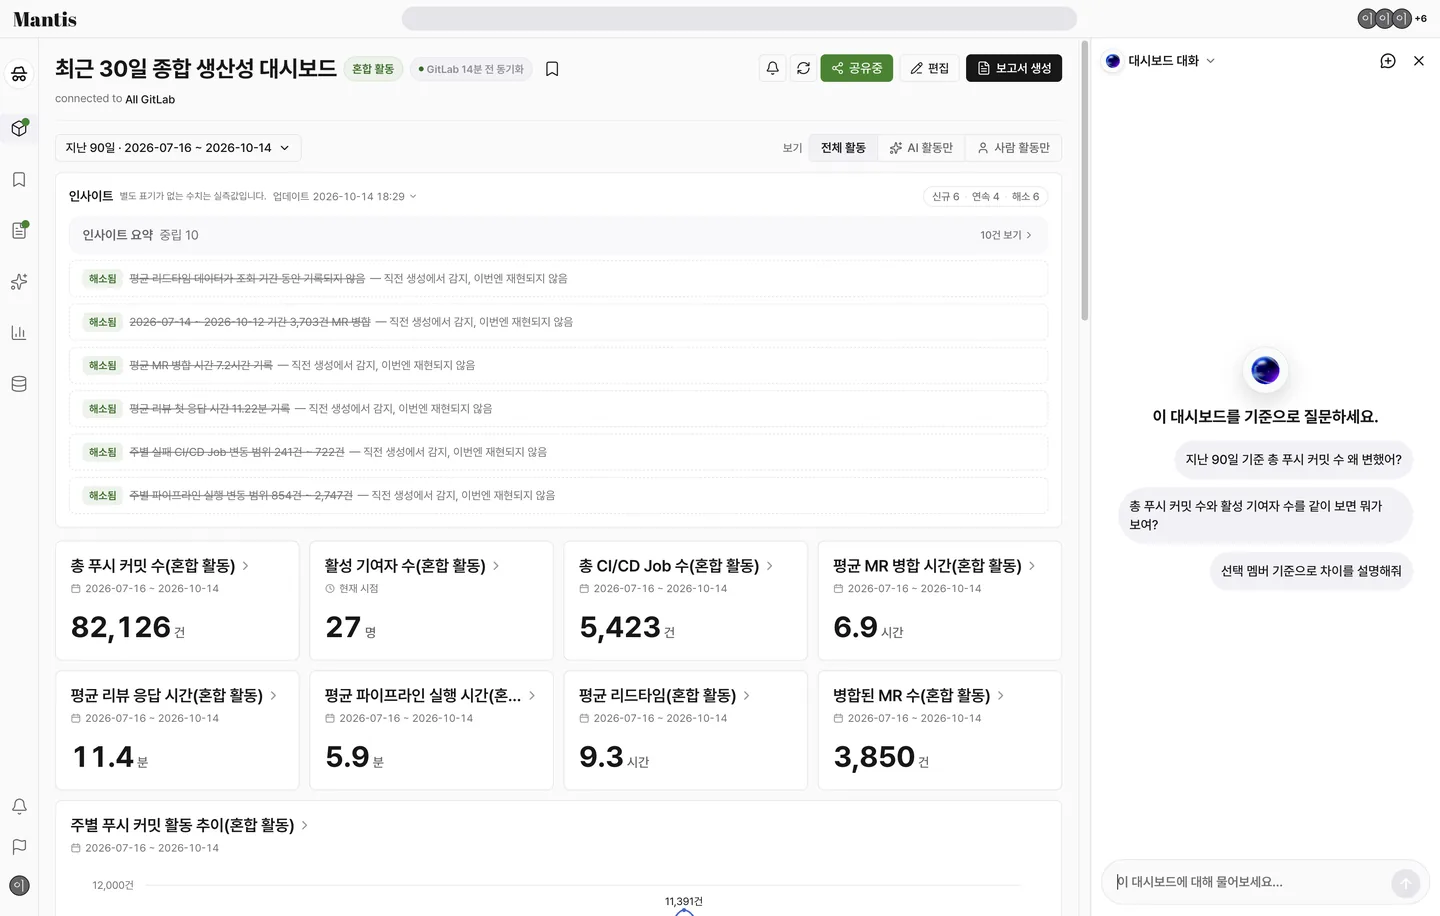The height and width of the screenshot is (916, 1440).
Task: Filter insights by 연속 4
Action: pos(985,197)
